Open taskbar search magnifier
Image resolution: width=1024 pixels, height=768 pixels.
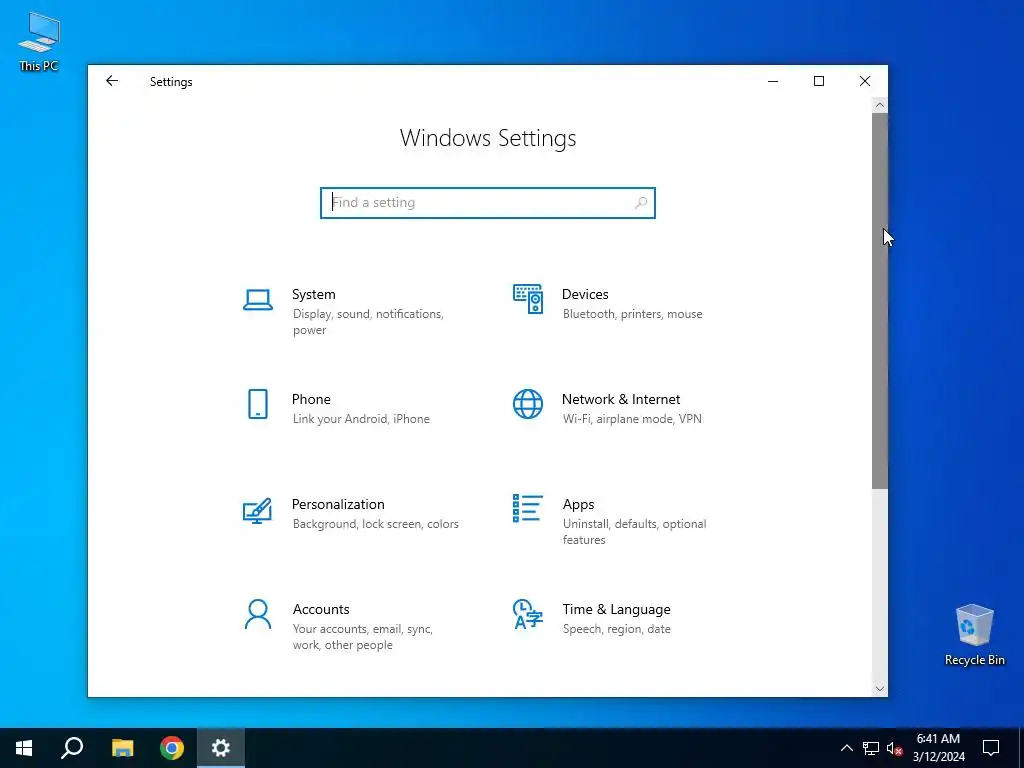[x=72, y=748]
